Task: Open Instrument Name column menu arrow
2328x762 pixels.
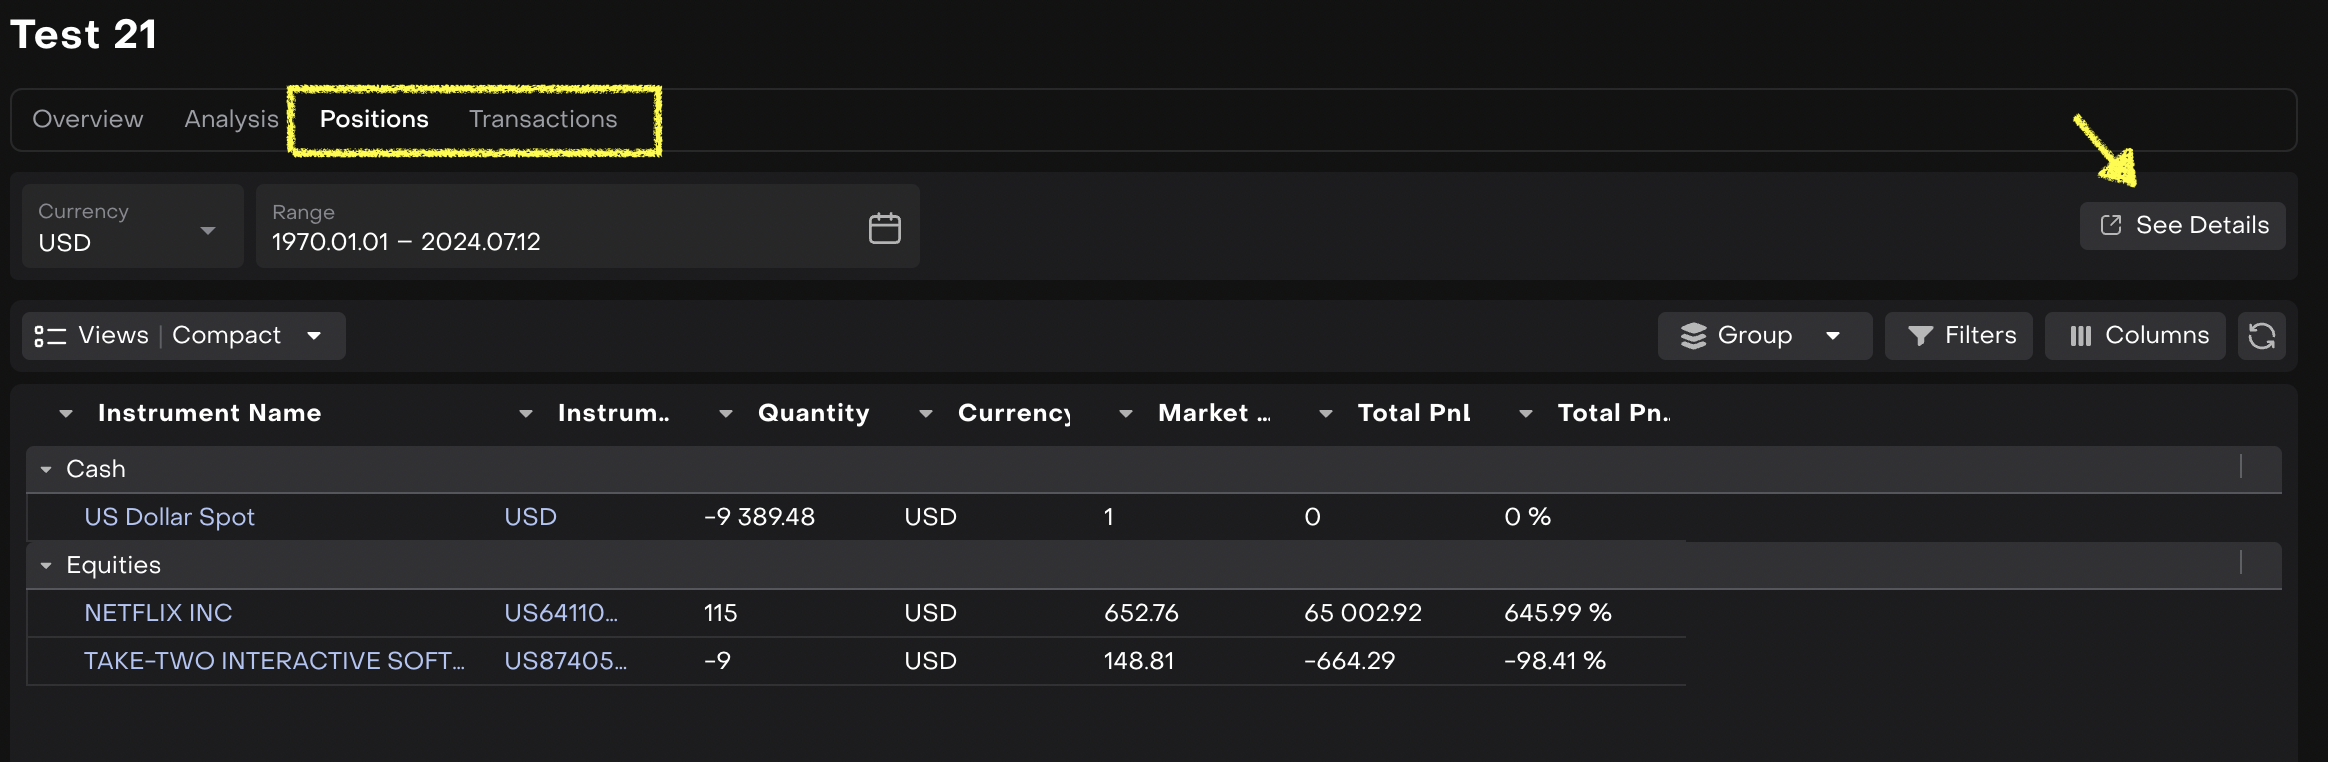Action: pyautogui.click(x=66, y=414)
